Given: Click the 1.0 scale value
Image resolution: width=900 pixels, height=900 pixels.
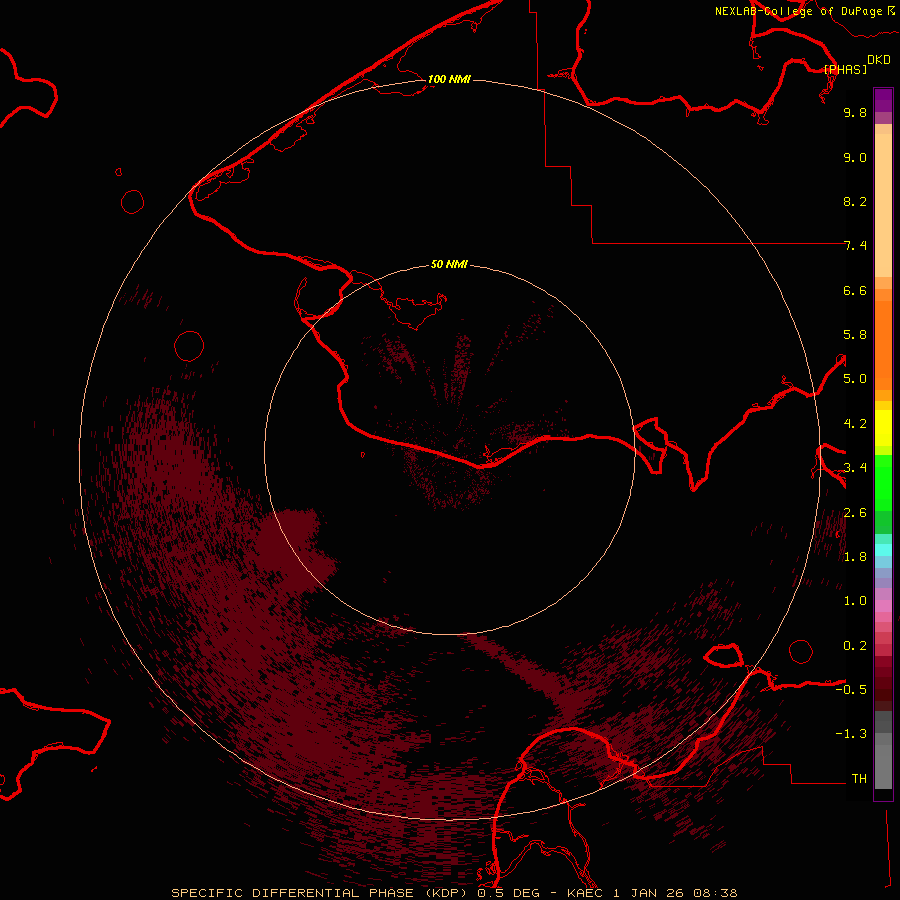Looking at the screenshot, I should click(855, 601).
